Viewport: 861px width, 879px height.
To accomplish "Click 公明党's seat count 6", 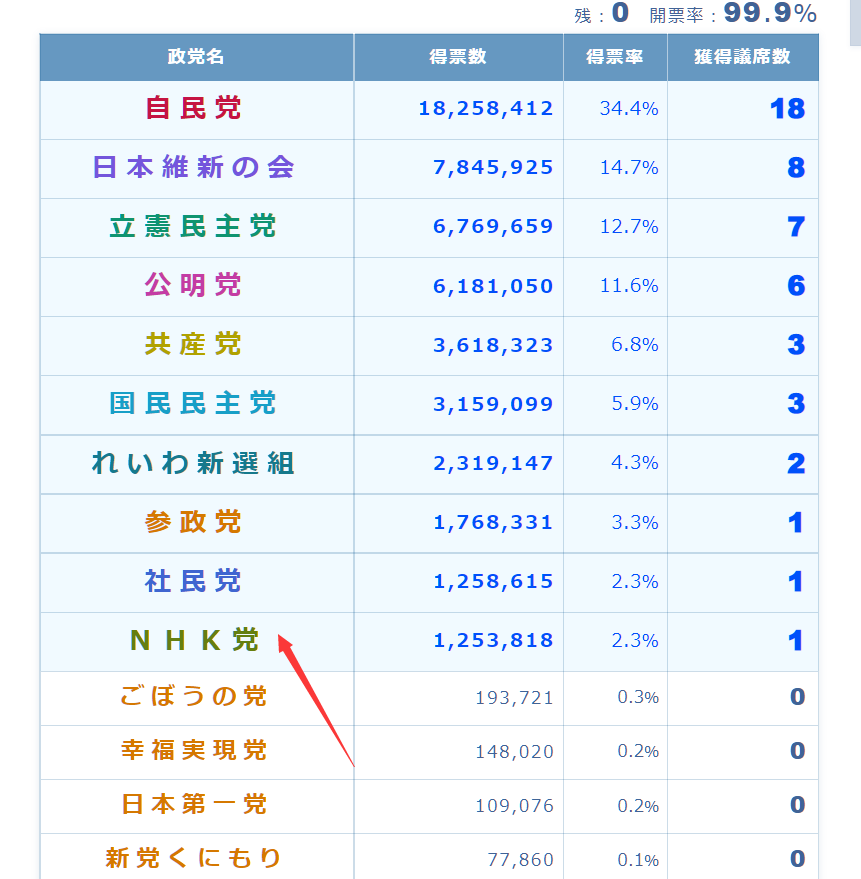I will pos(796,286).
